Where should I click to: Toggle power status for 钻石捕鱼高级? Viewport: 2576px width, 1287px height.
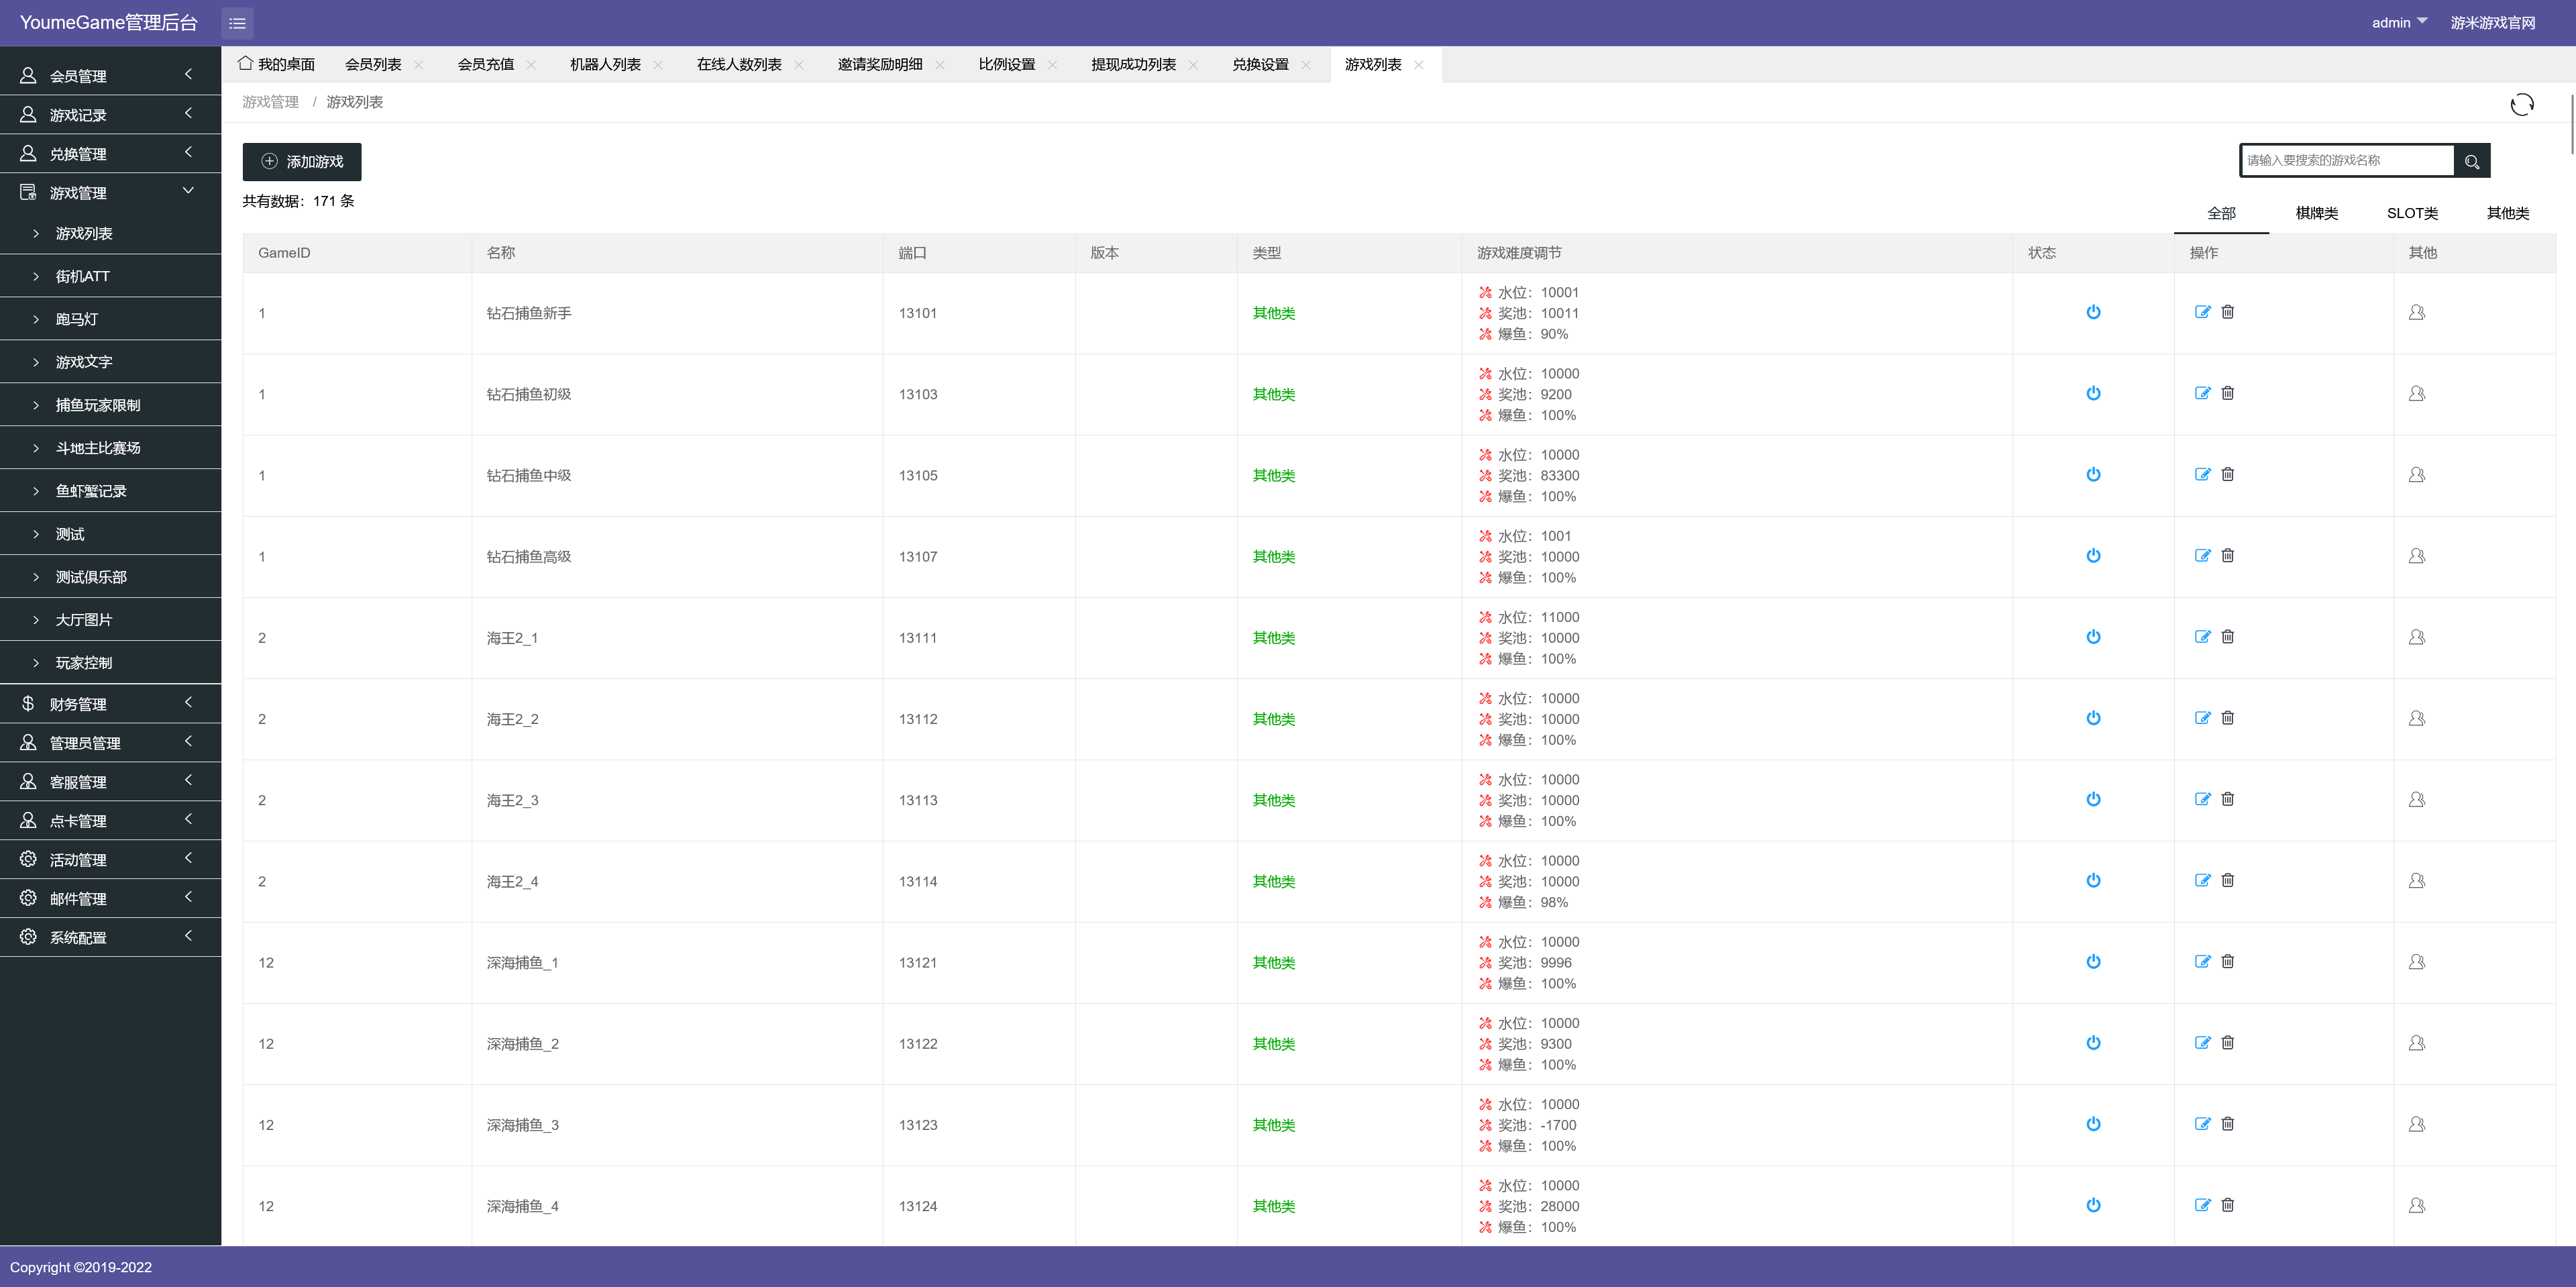click(2093, 556)
